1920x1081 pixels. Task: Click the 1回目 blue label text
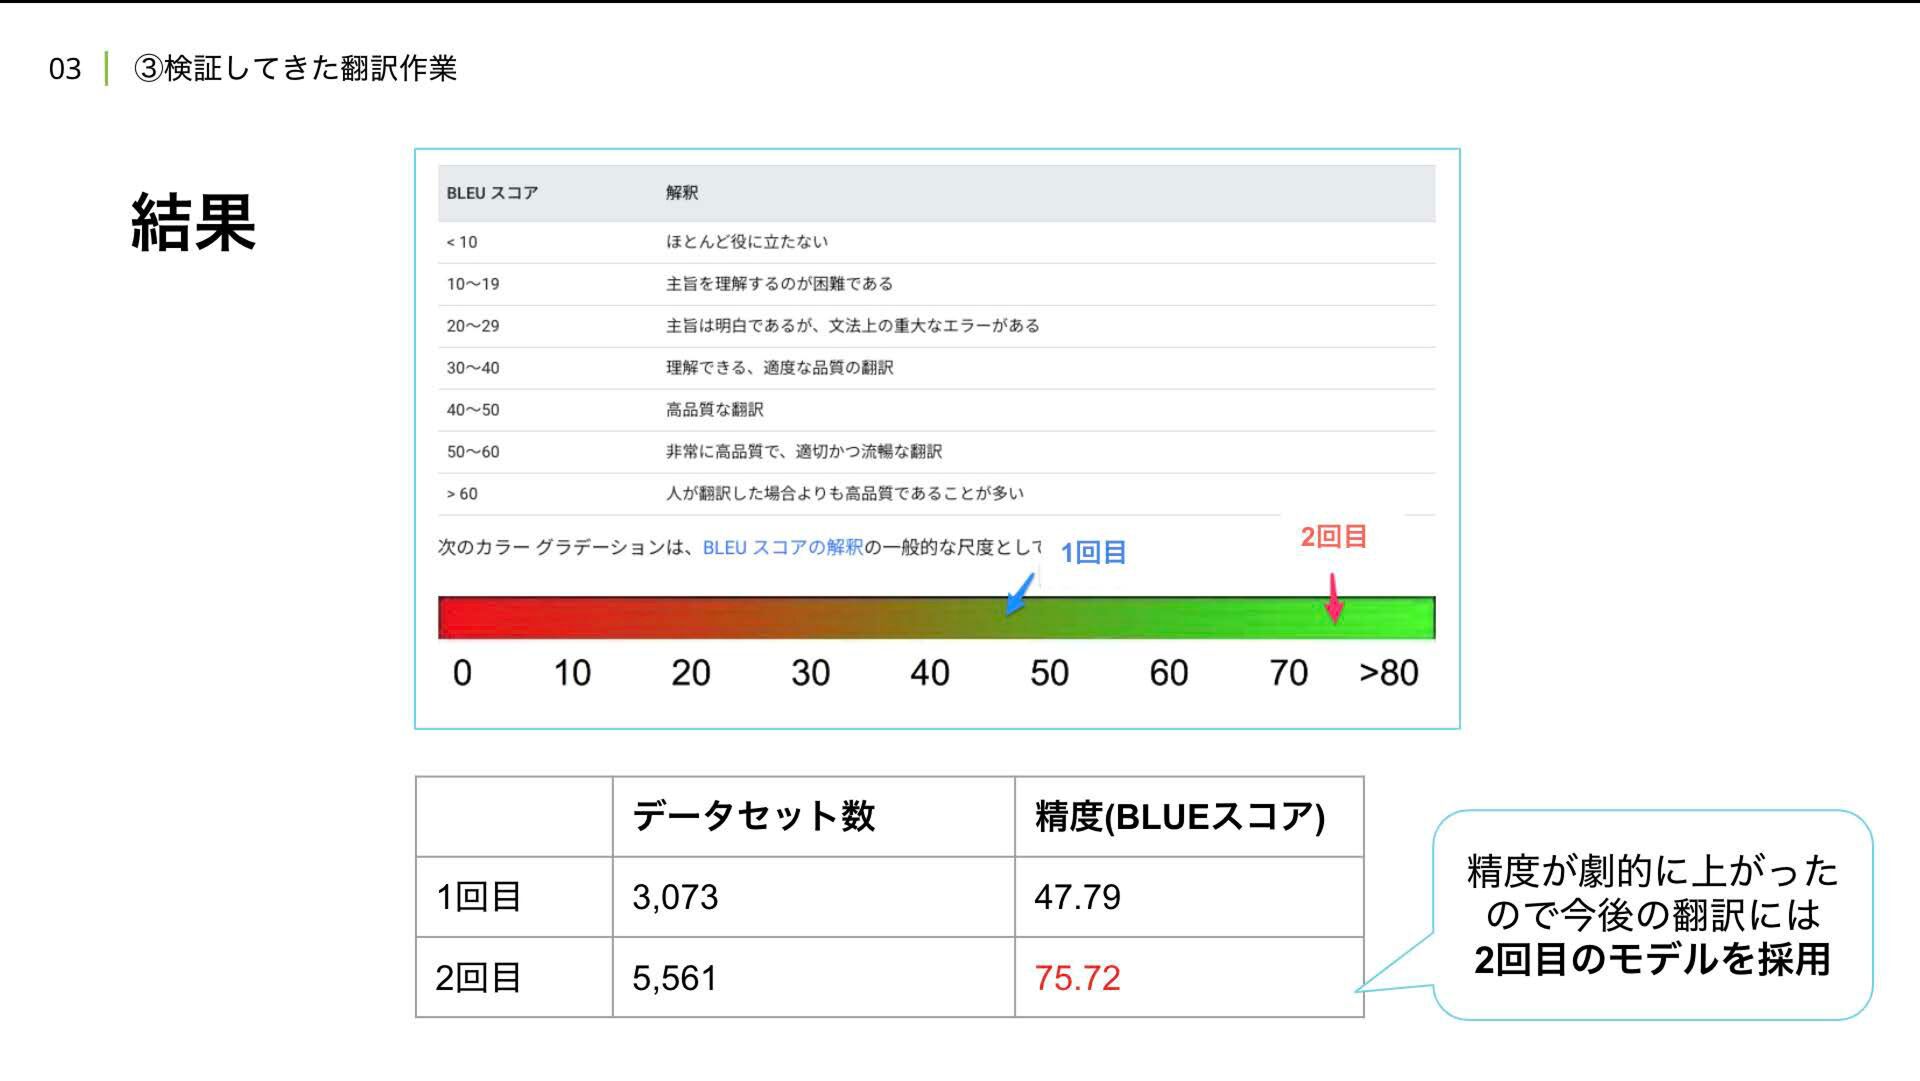1093,553
